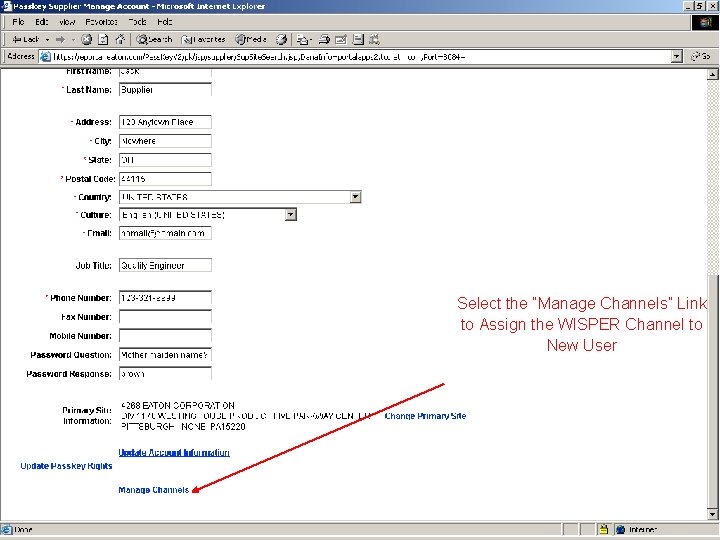
Task: Open the File menu
Action: pyautogui.click(x=18, y=22)
